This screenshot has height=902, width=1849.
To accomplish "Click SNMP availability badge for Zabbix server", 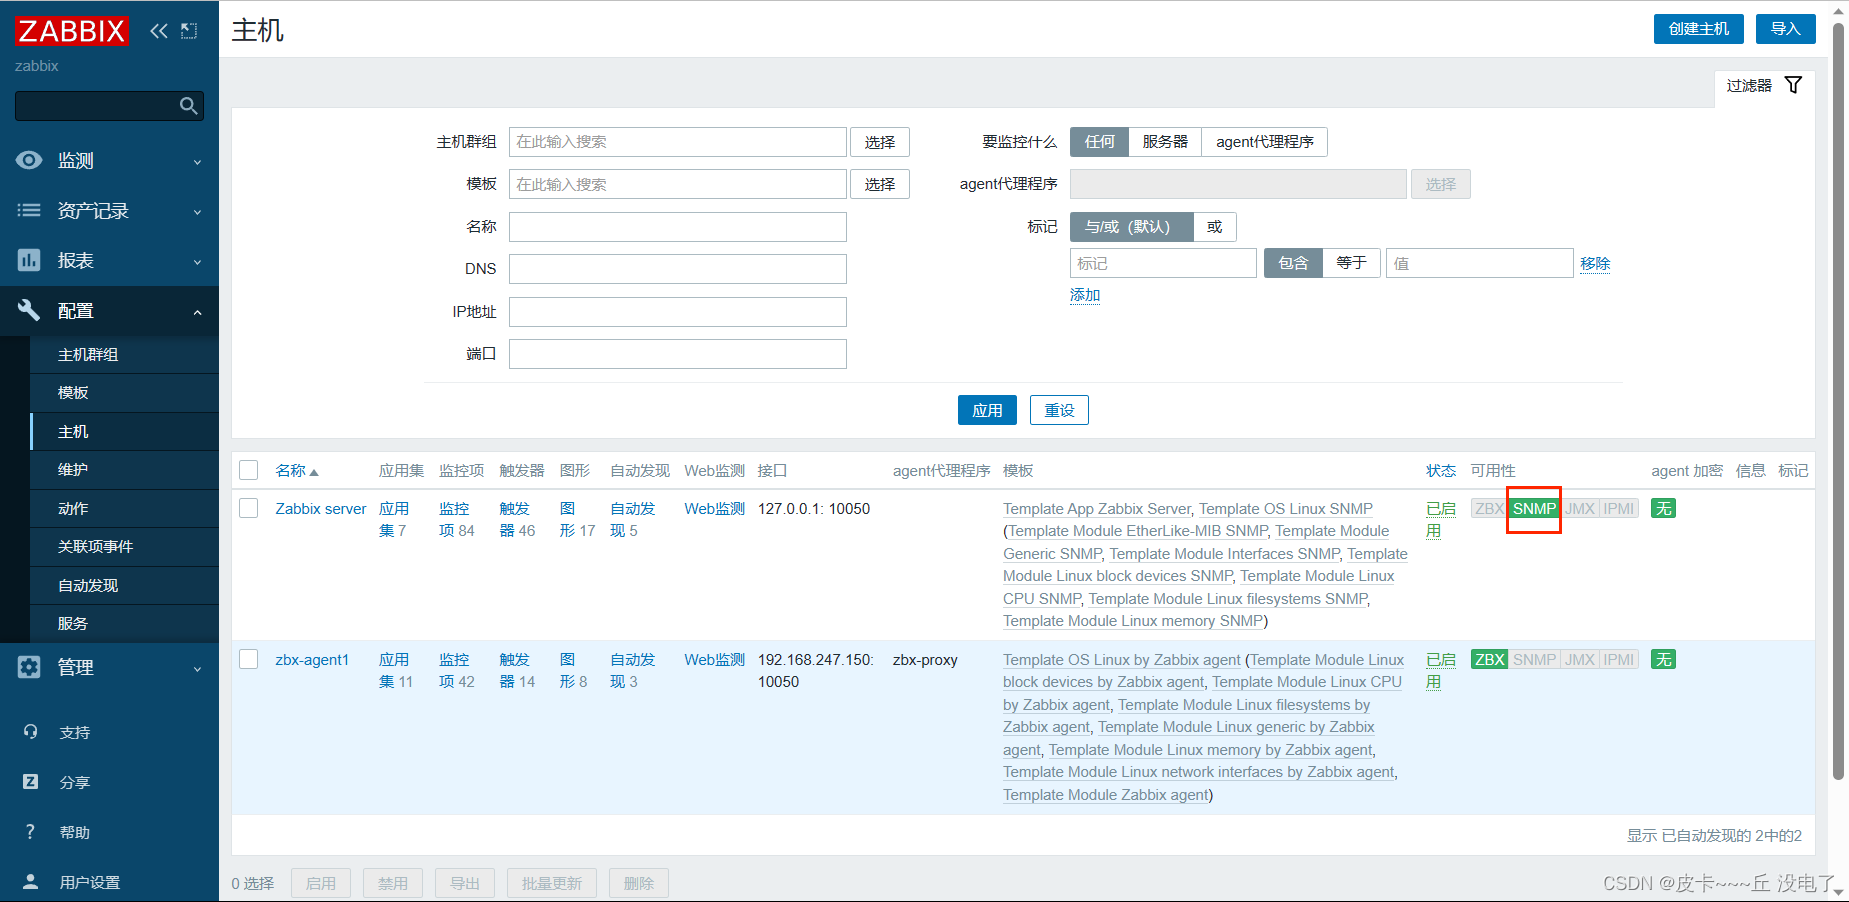I will point(1534,509).
